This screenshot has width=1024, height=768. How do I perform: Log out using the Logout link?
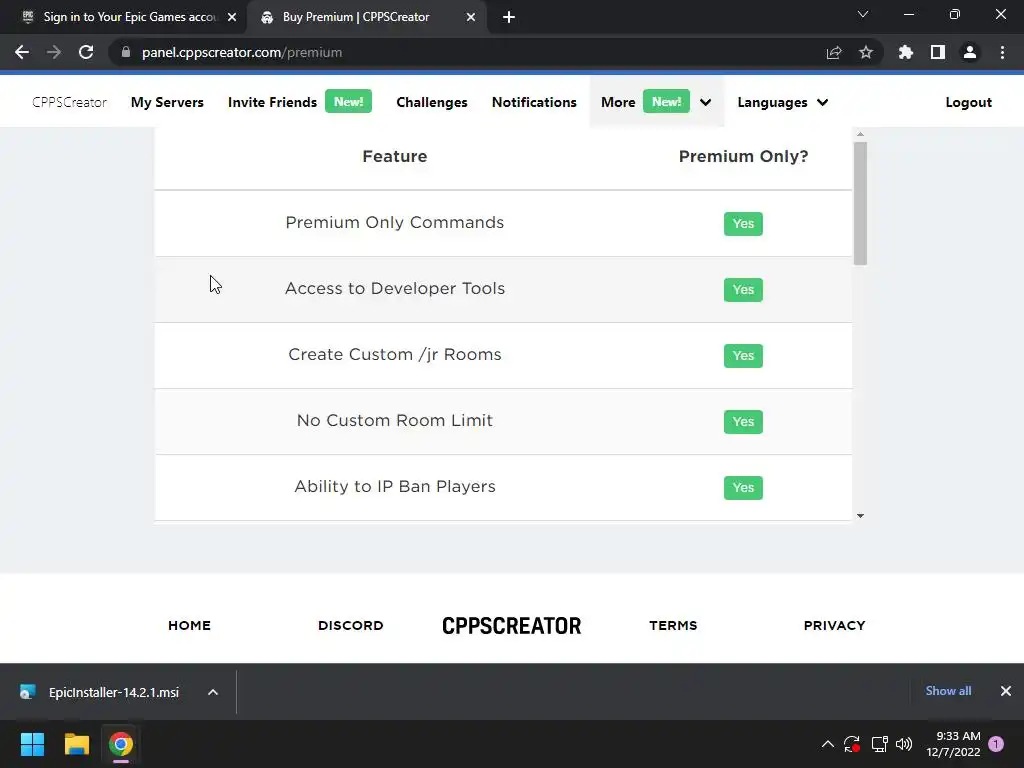coord(968,103)
